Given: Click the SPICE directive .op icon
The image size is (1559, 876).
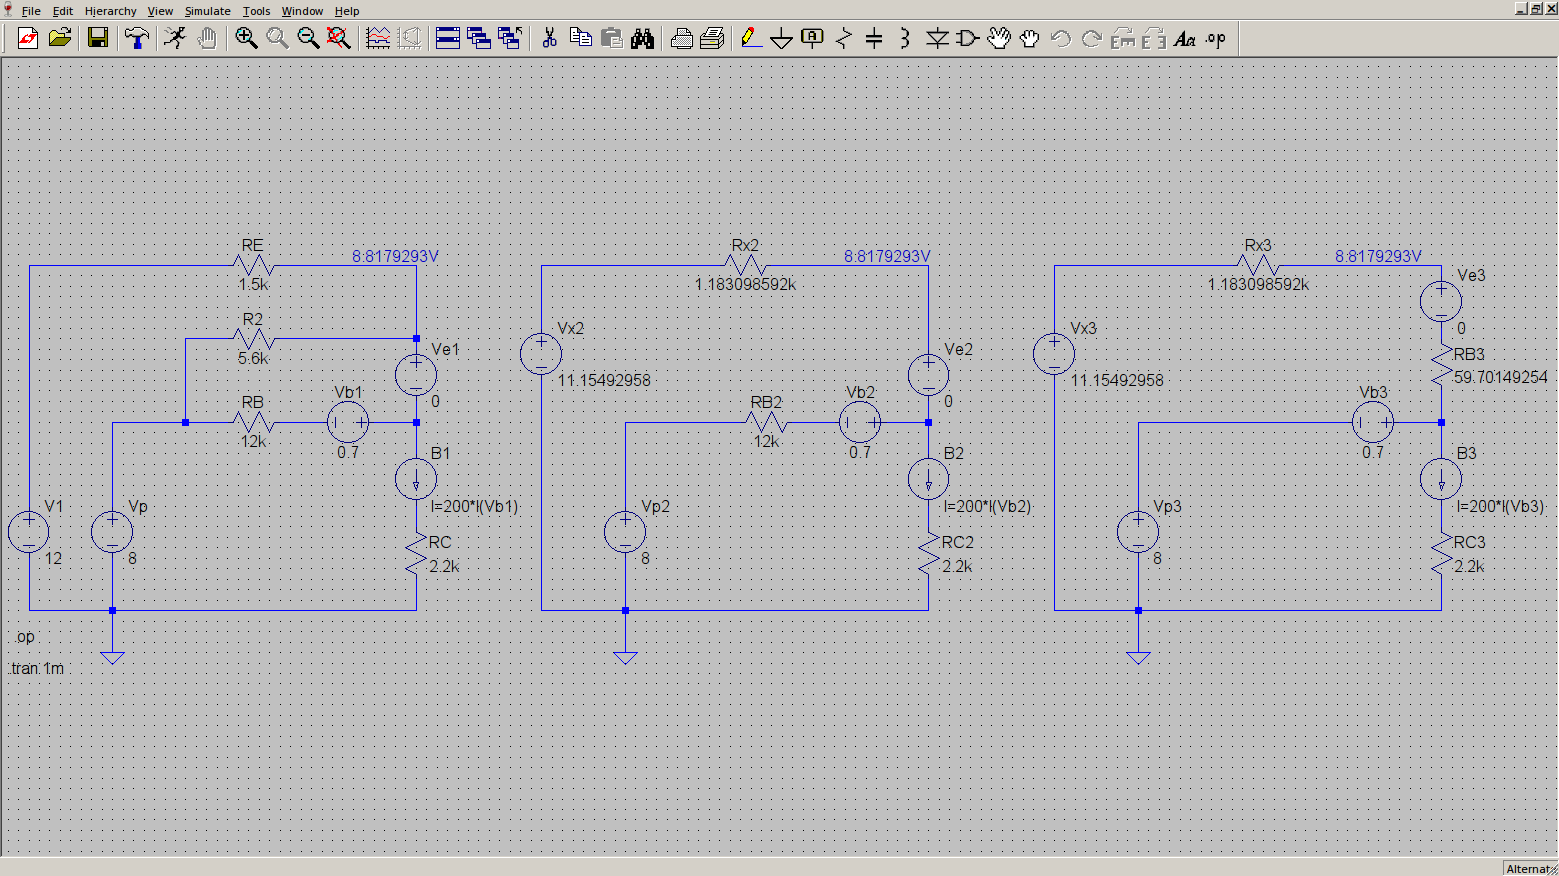Looking at the screenshot, I should 1215,38.
